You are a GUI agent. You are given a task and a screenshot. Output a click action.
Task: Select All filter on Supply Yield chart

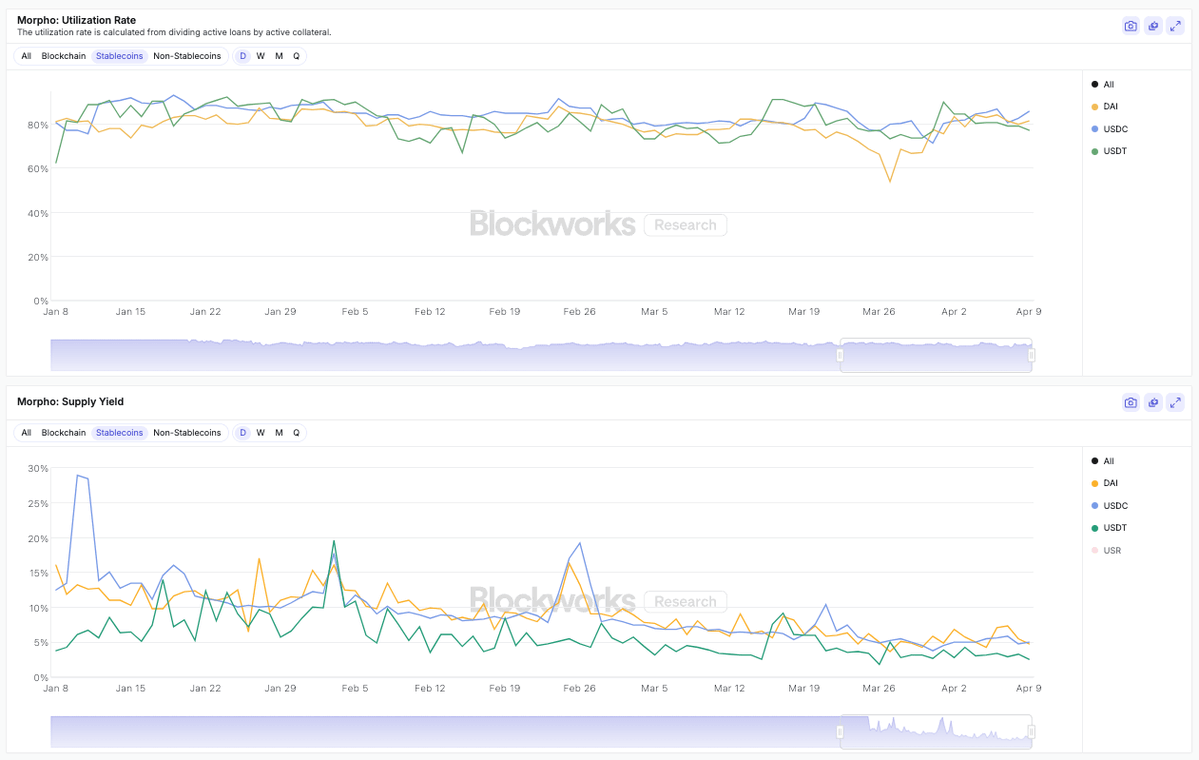pyautogui.click(x=26, y=433)
